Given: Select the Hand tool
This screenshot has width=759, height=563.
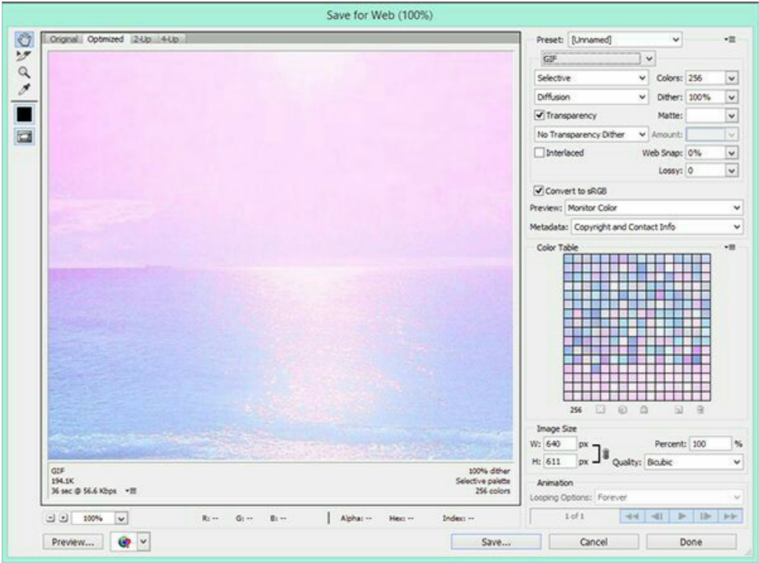Looking at the screenshot, I should pos(24,40).
